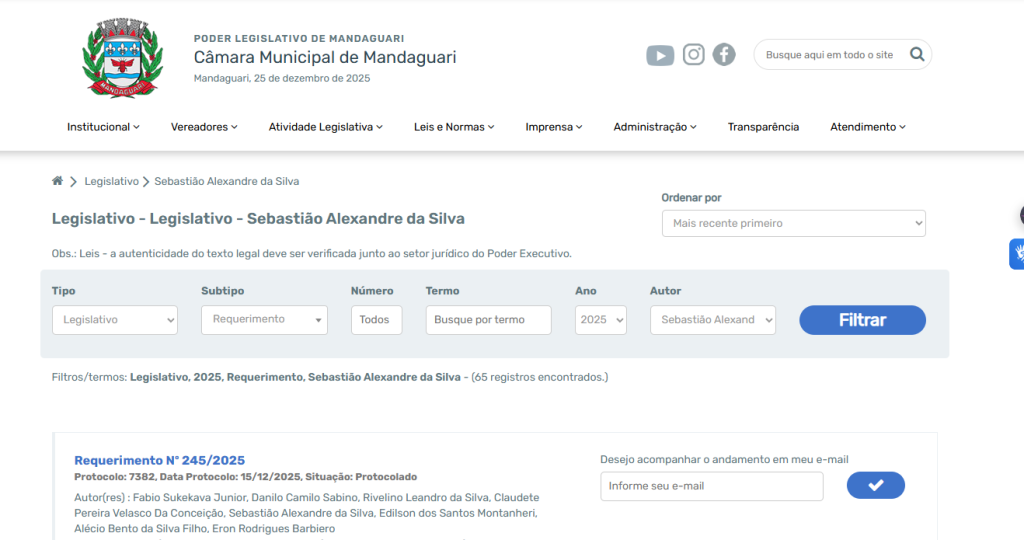Open the Facebook page icon
1024x540 pixels.
tap(724, 55)
